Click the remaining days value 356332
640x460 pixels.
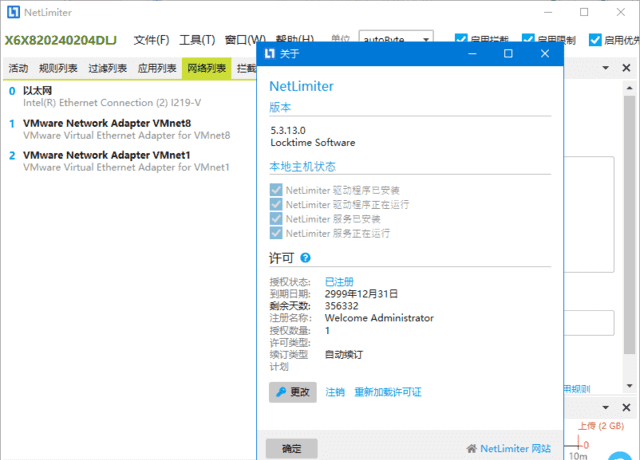pyautogui.click(x=342, y=306)
